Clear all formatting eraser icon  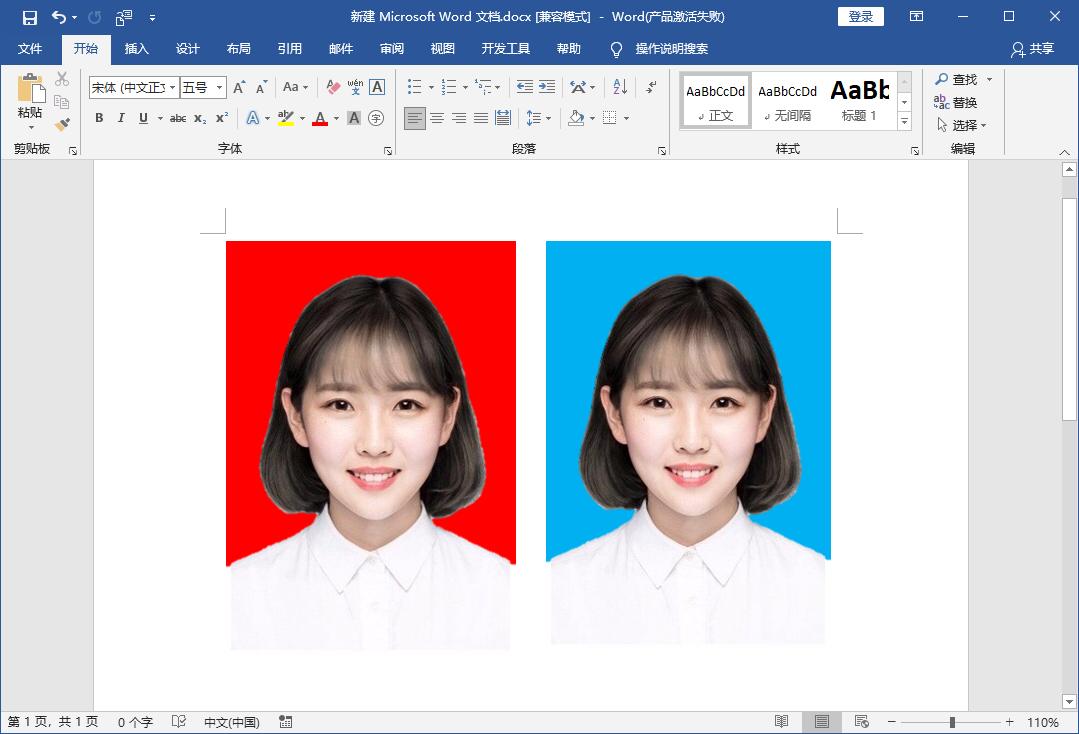point(333,87)
